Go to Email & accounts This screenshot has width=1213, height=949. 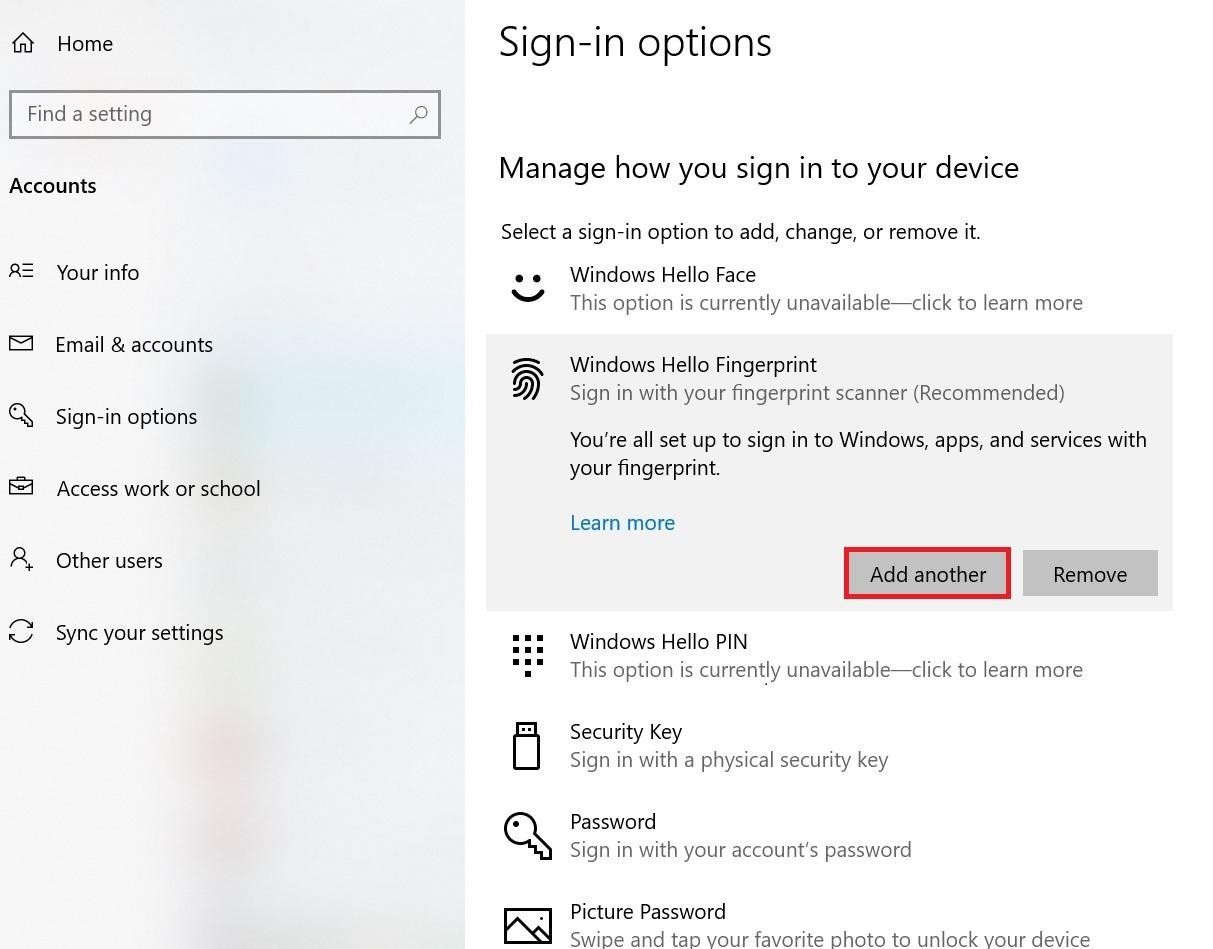coord(133,344)
